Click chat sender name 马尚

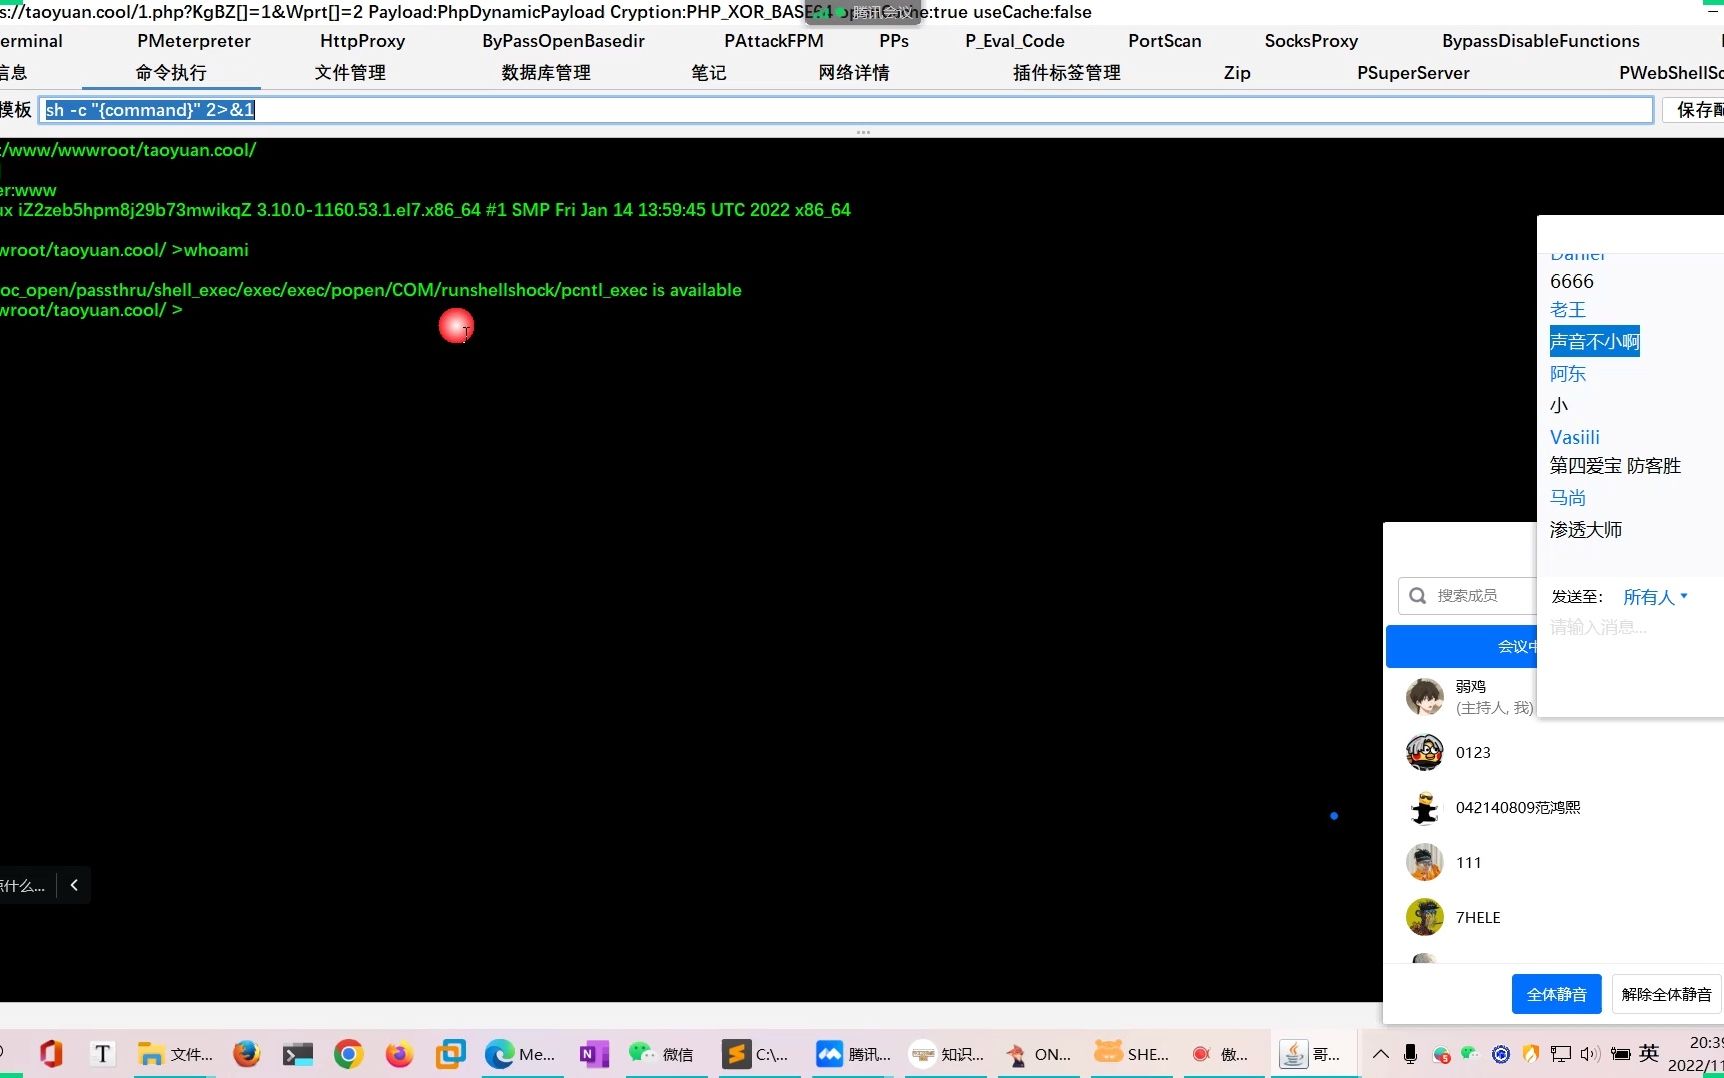pyautogui.click(x=1568, y=498)
